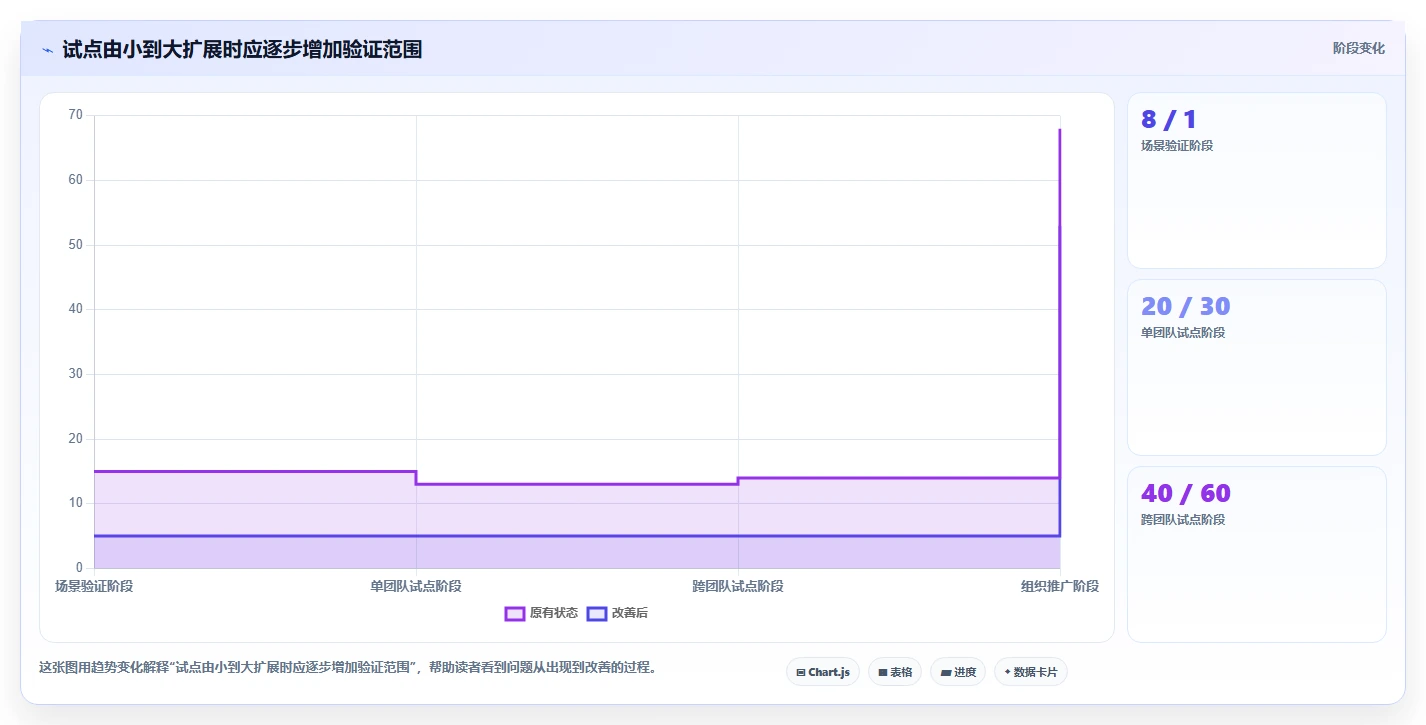Select the Chart.js tag

coord(823,672)
